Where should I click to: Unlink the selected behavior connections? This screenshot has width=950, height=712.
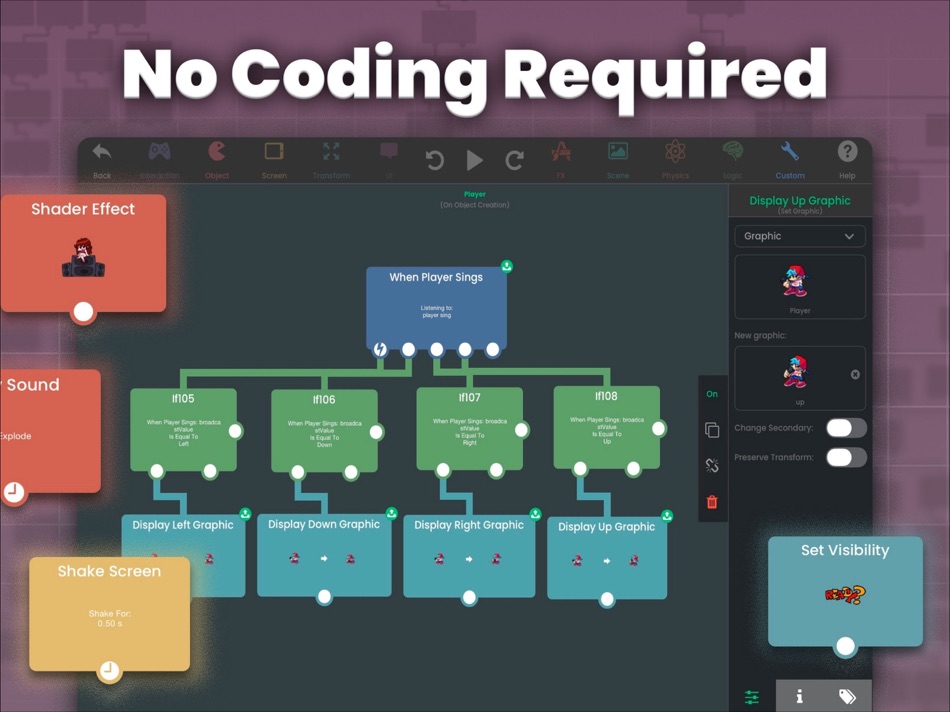click(712, 465)
